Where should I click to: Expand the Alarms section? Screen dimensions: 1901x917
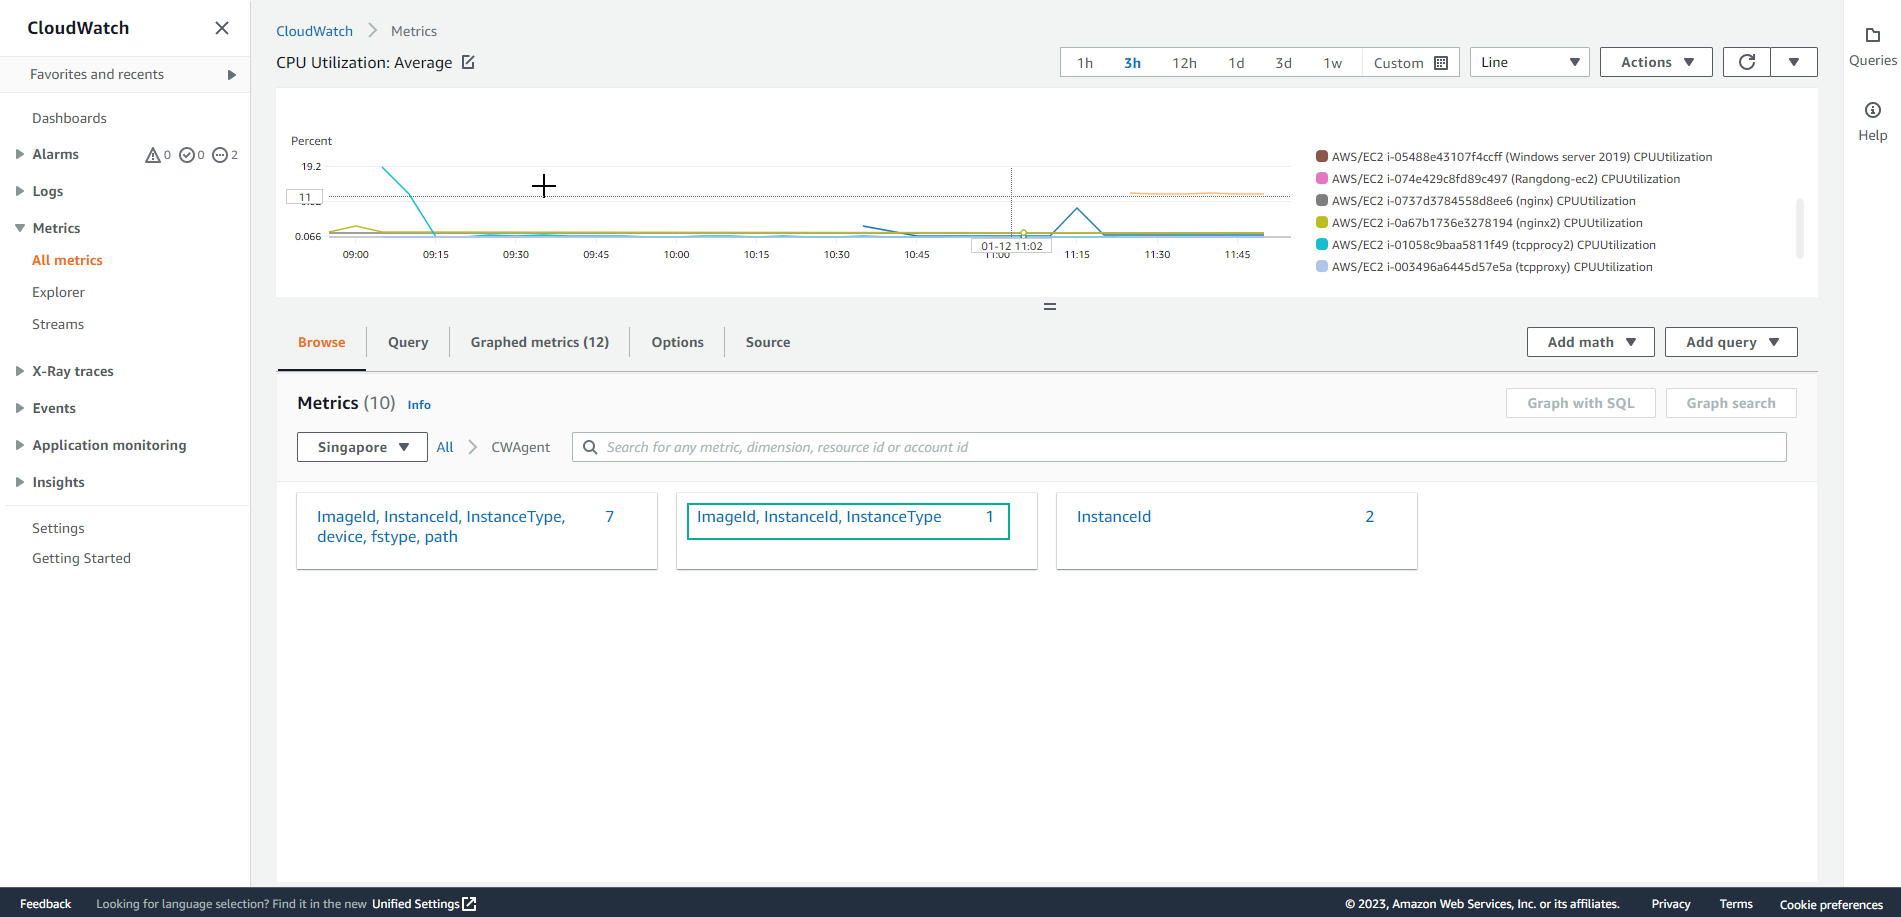(x=19, y=154)
